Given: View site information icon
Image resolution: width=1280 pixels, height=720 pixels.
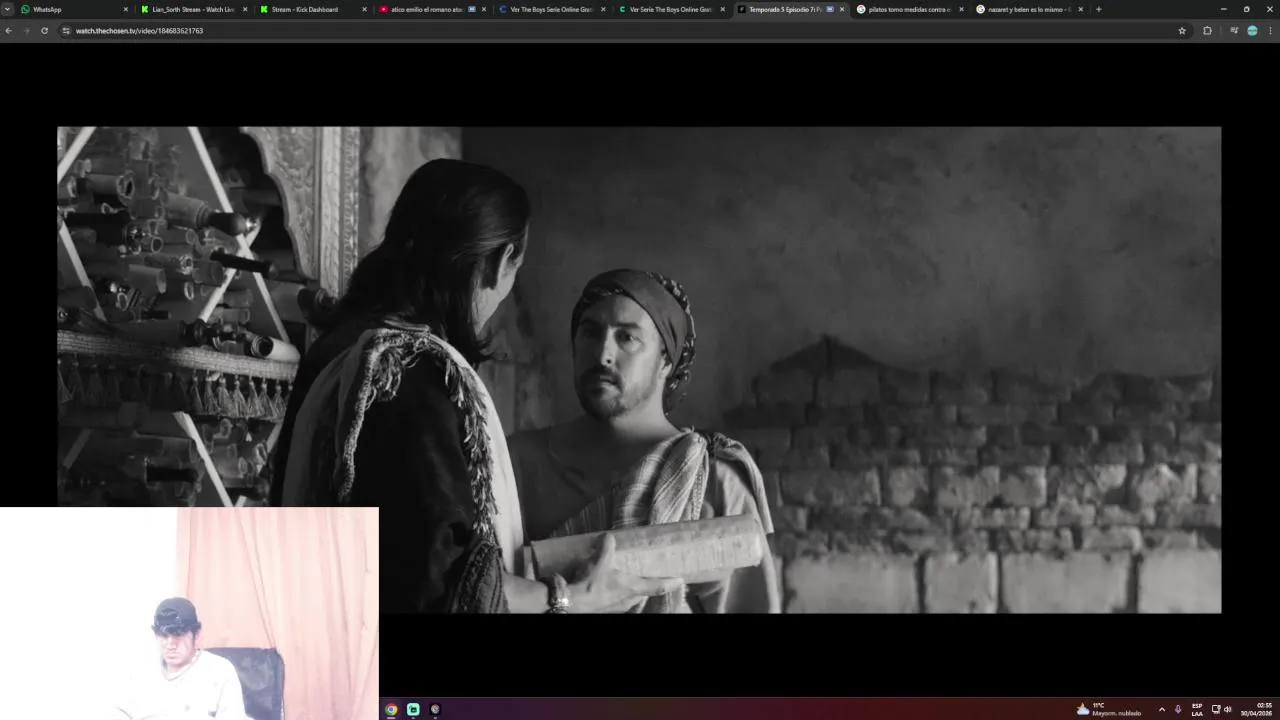Looking at the screenshot, I should (66, 31).
